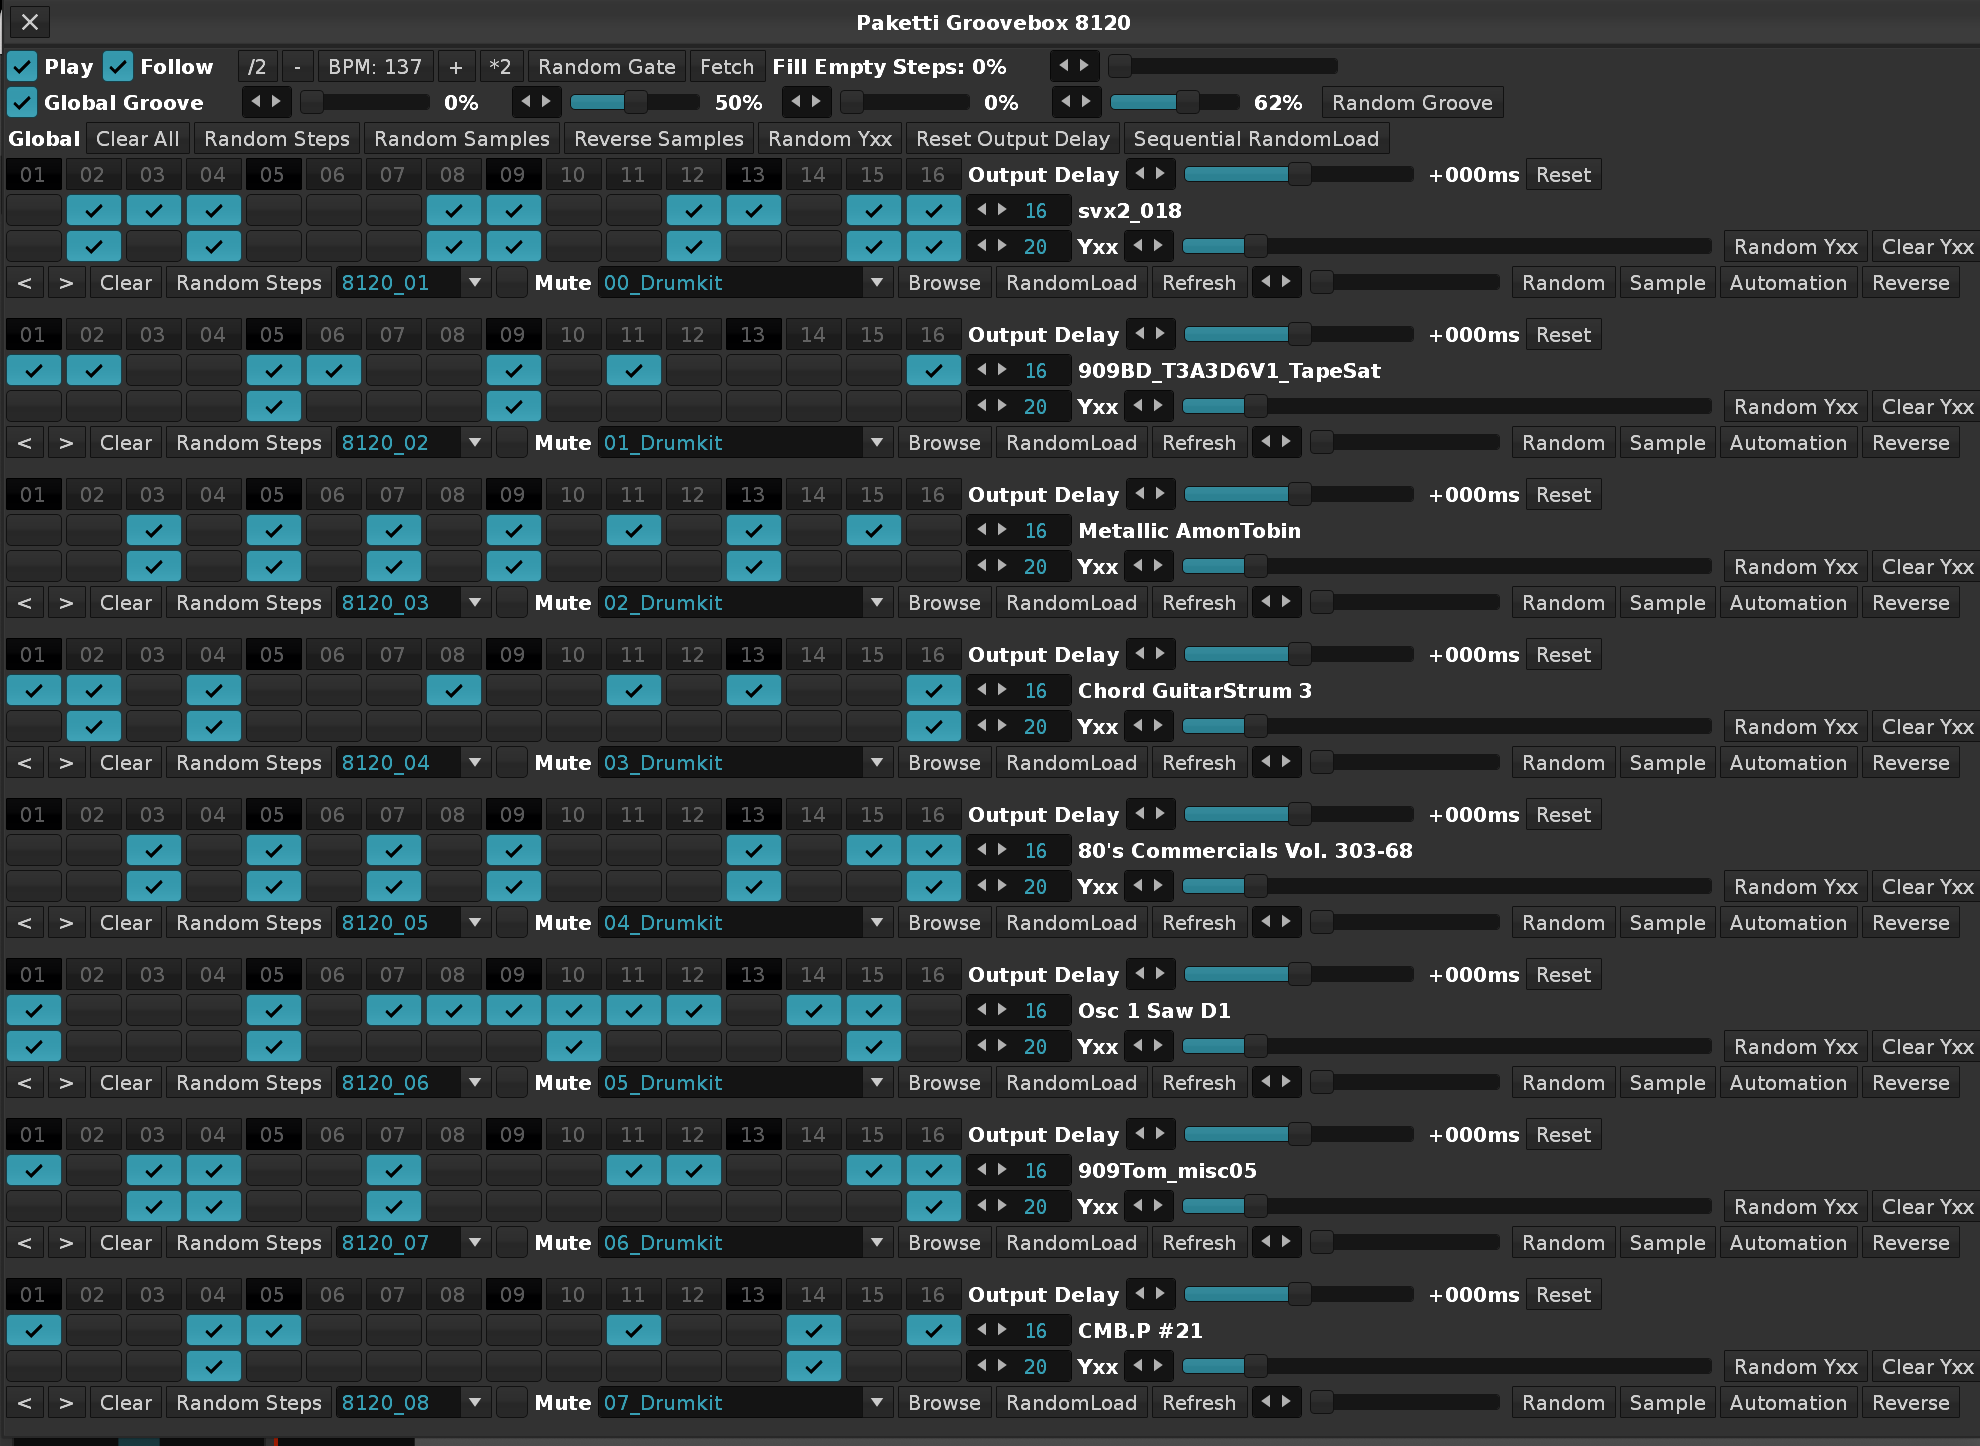
Task: Click the plus button to increase BPM
Action: [455, 67]
